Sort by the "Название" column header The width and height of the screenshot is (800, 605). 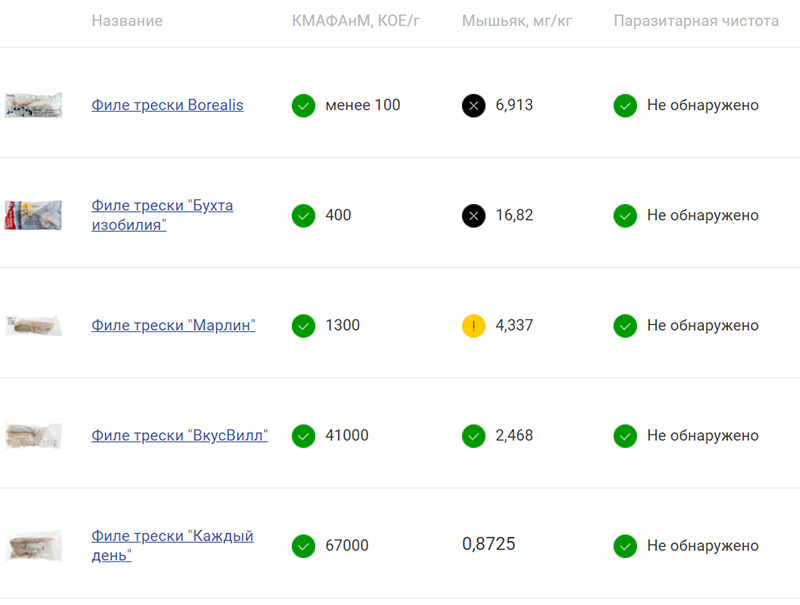[x=126, y=21]
